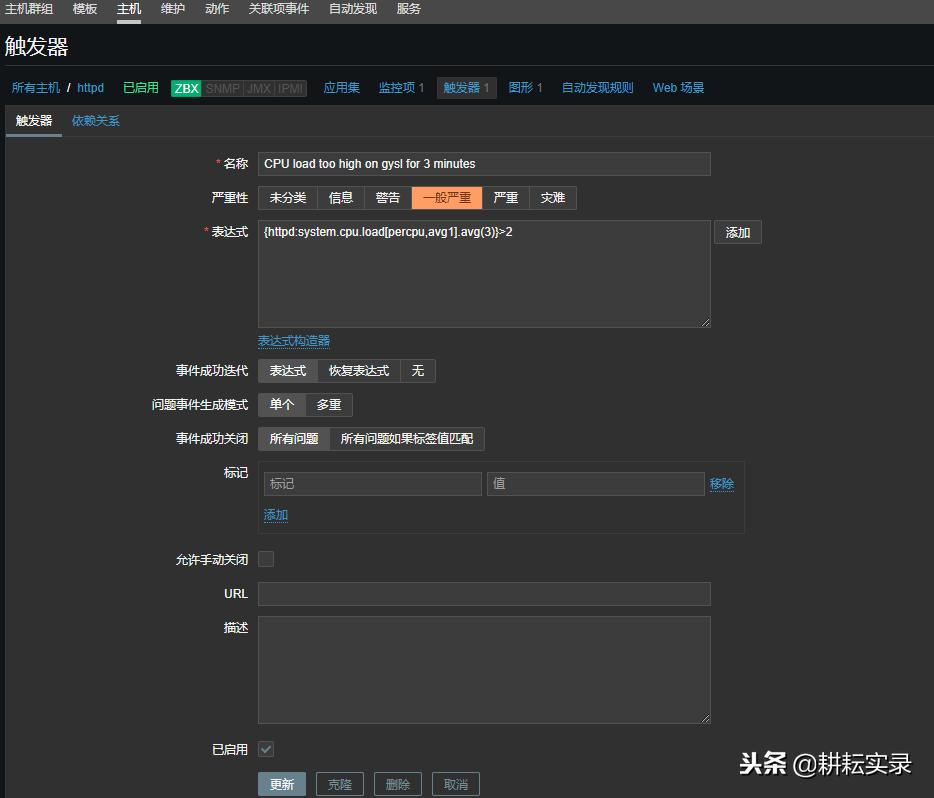Enable the 允许手动关闭 checkbox
This screenshot has width=934, height=798.
coord(265,559)
